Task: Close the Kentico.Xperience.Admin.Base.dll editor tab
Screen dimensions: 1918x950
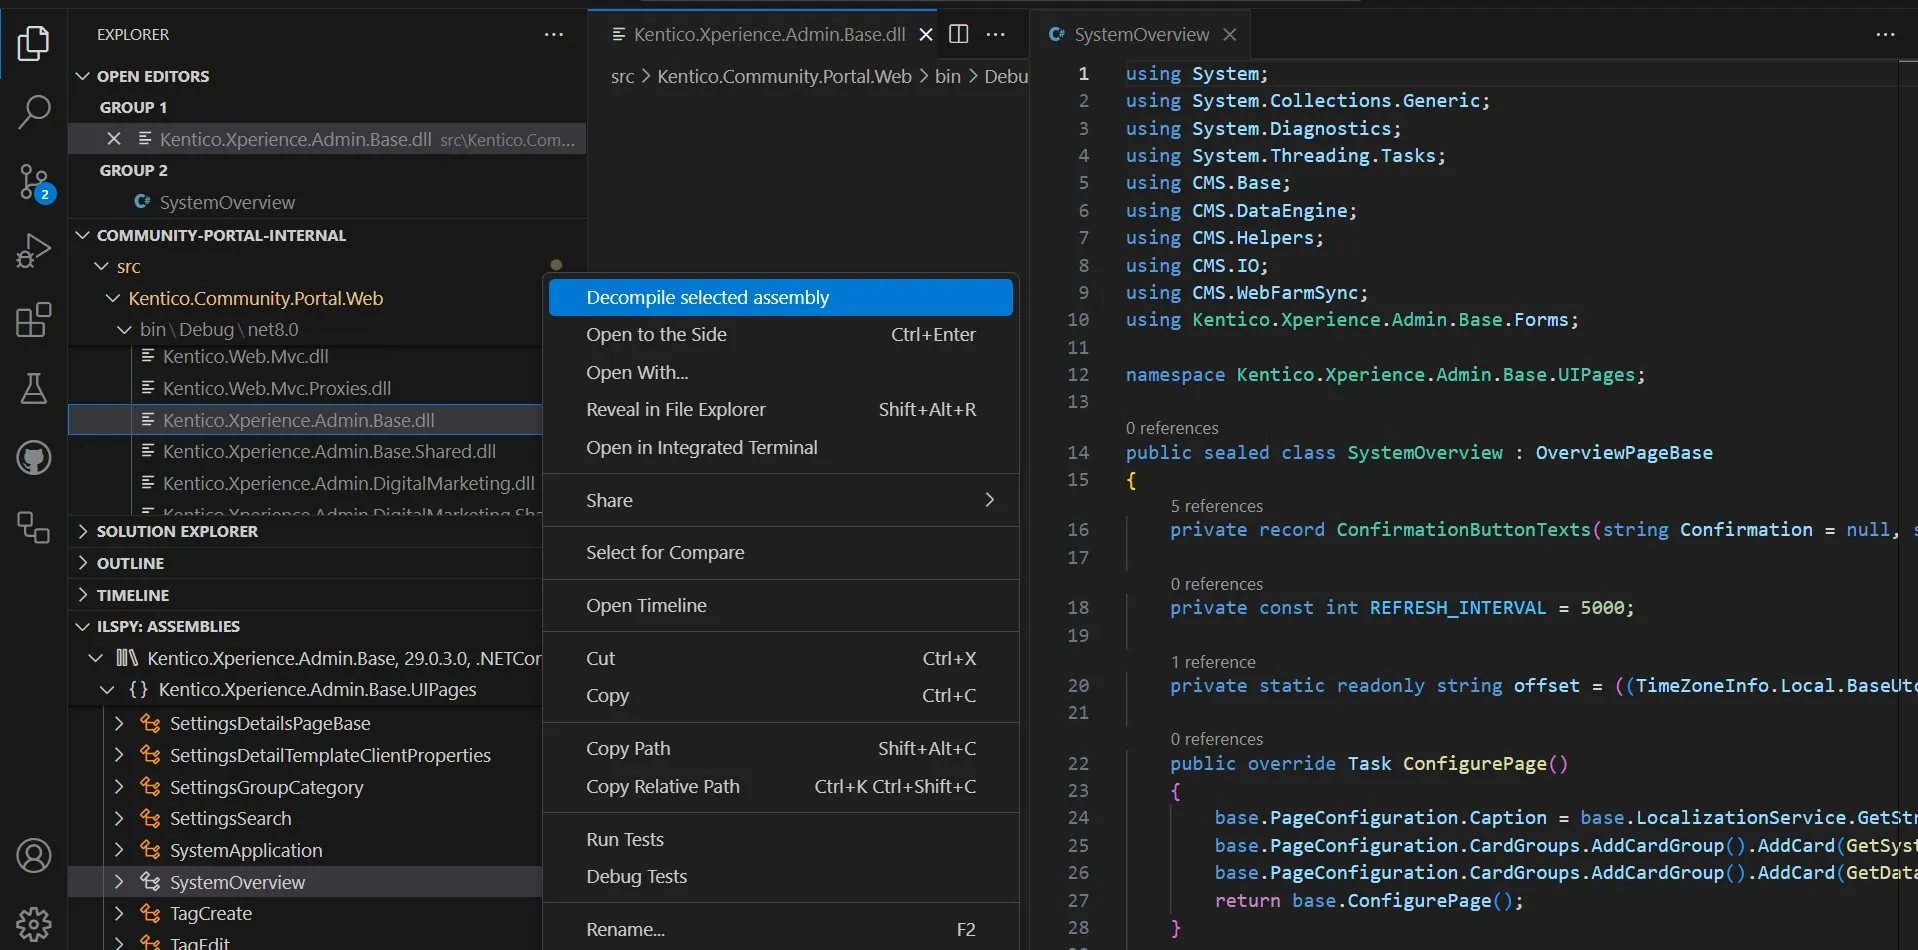Action: (926, 35)
